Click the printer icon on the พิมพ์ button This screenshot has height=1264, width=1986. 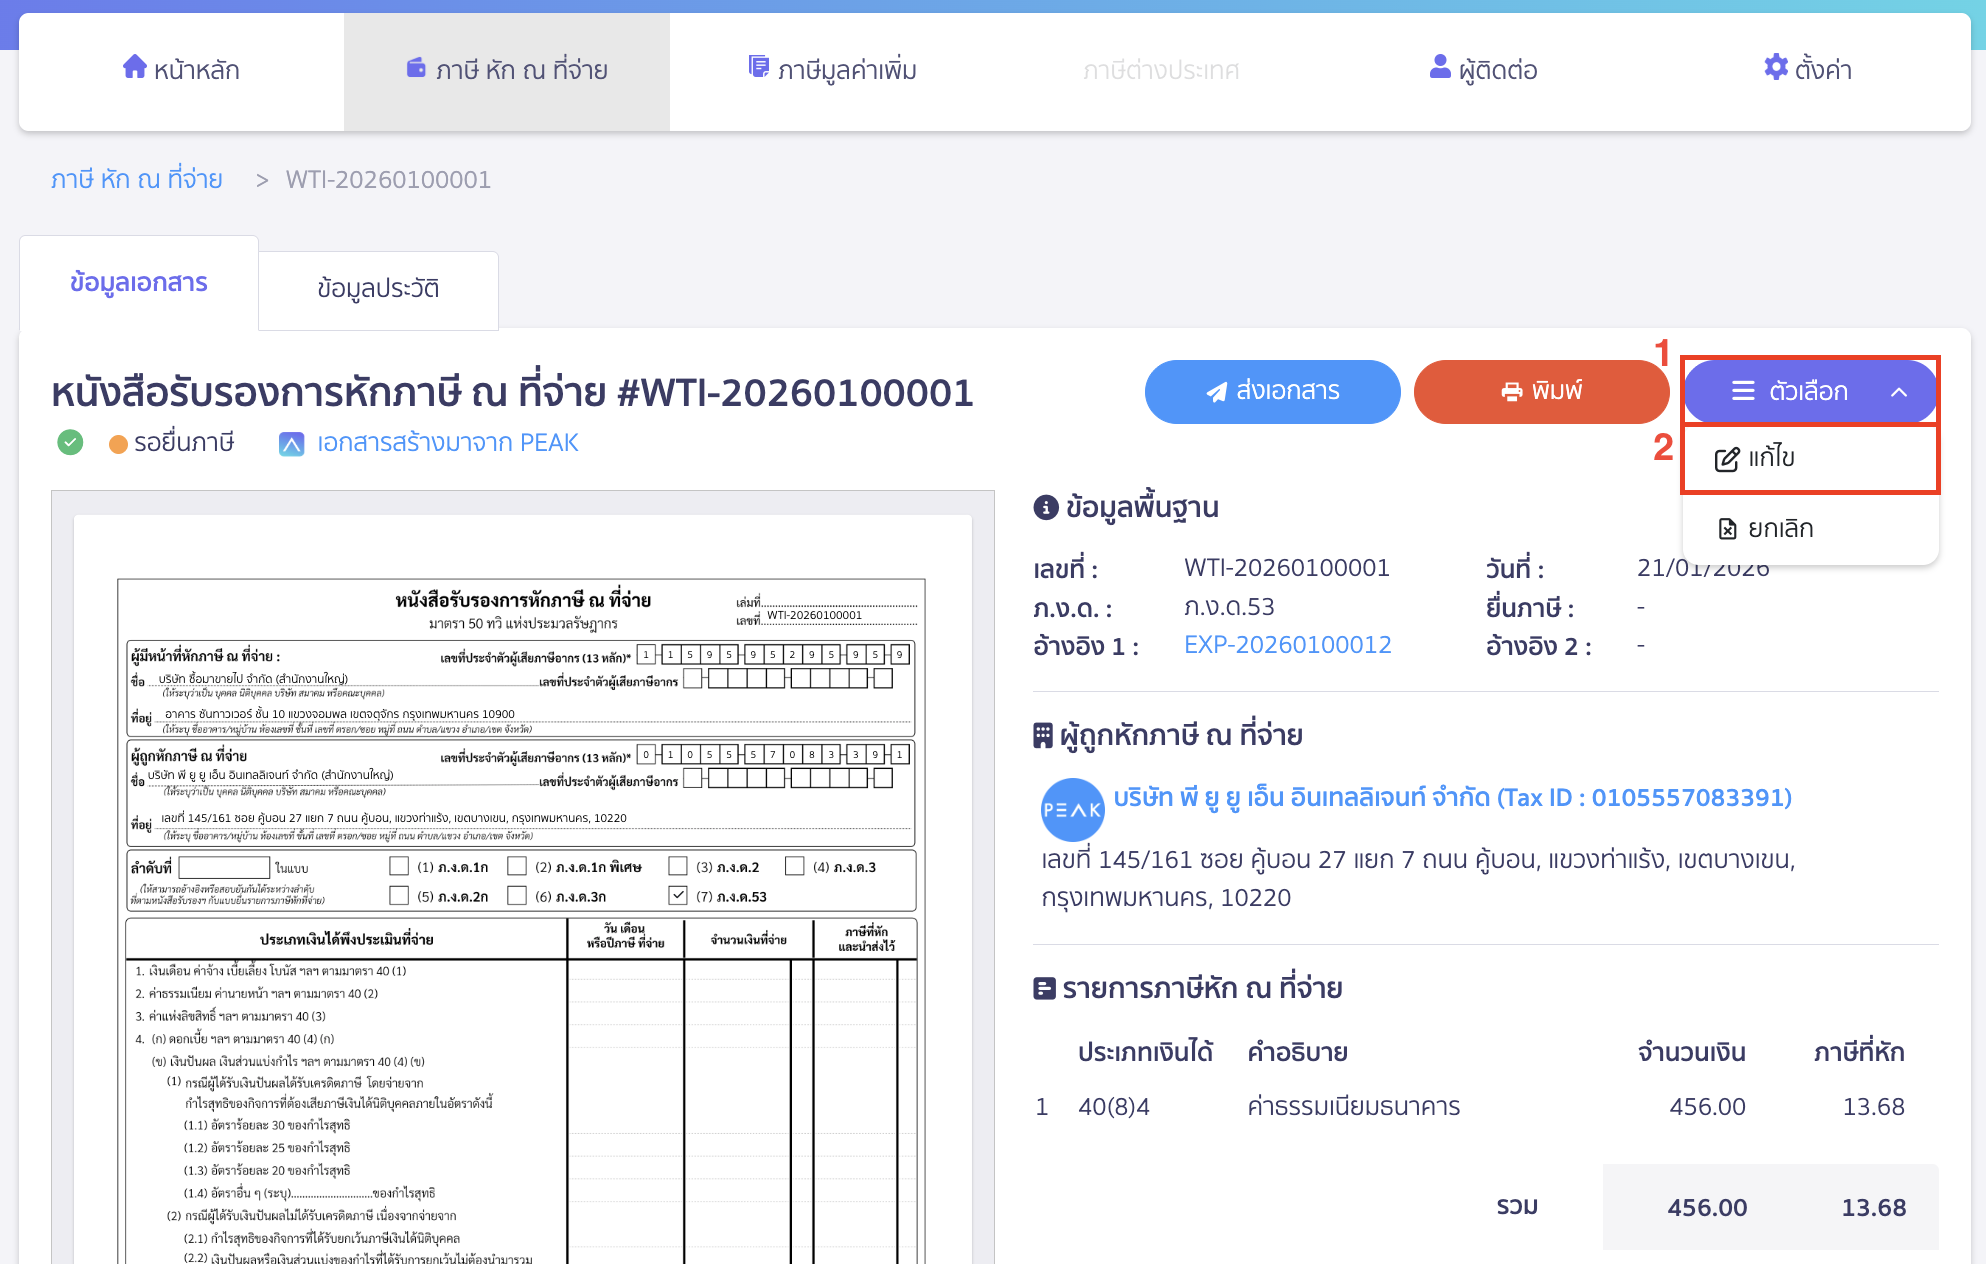pyautogui.click(x=1510, y=391)
